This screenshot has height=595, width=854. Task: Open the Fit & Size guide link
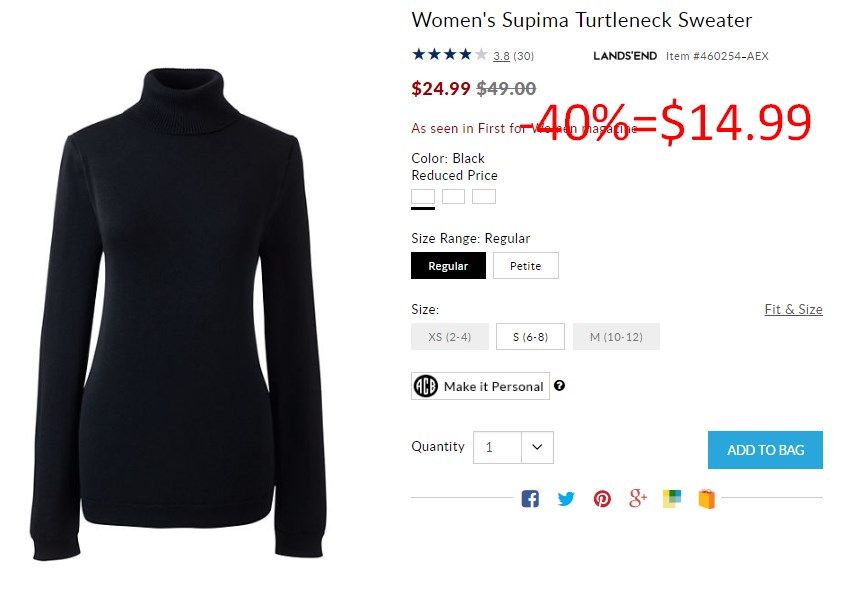click(794, 309)
